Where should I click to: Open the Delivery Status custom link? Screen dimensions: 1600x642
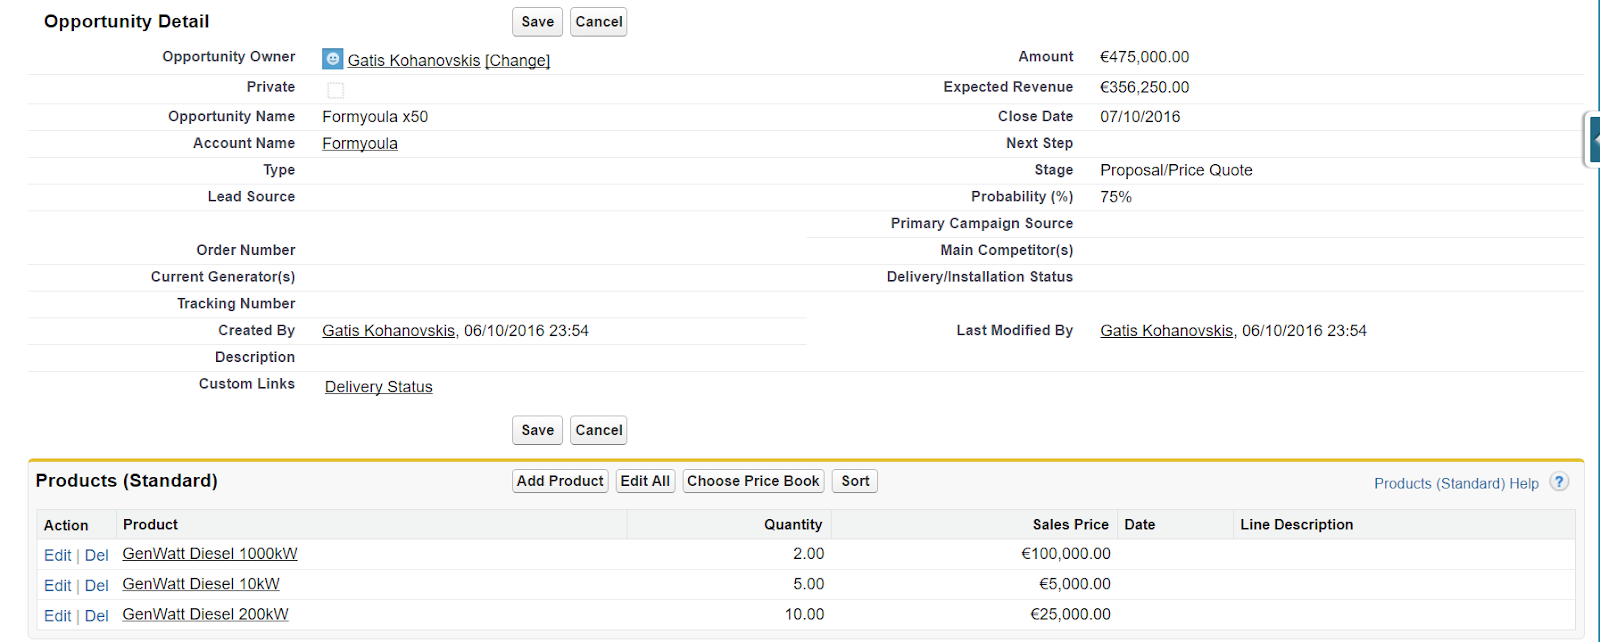(x=379, y=387)
